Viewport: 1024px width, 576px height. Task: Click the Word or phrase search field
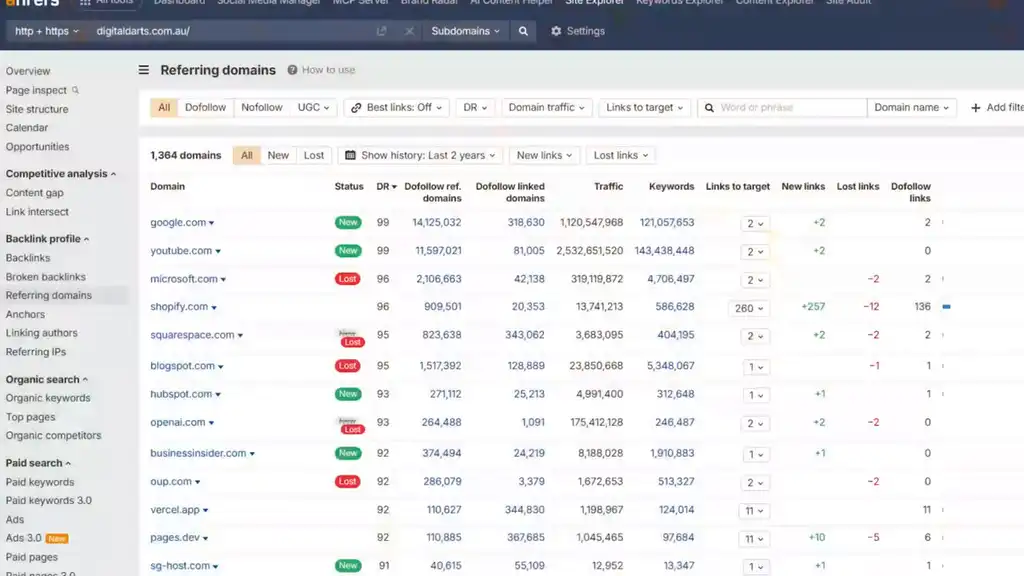782,108
